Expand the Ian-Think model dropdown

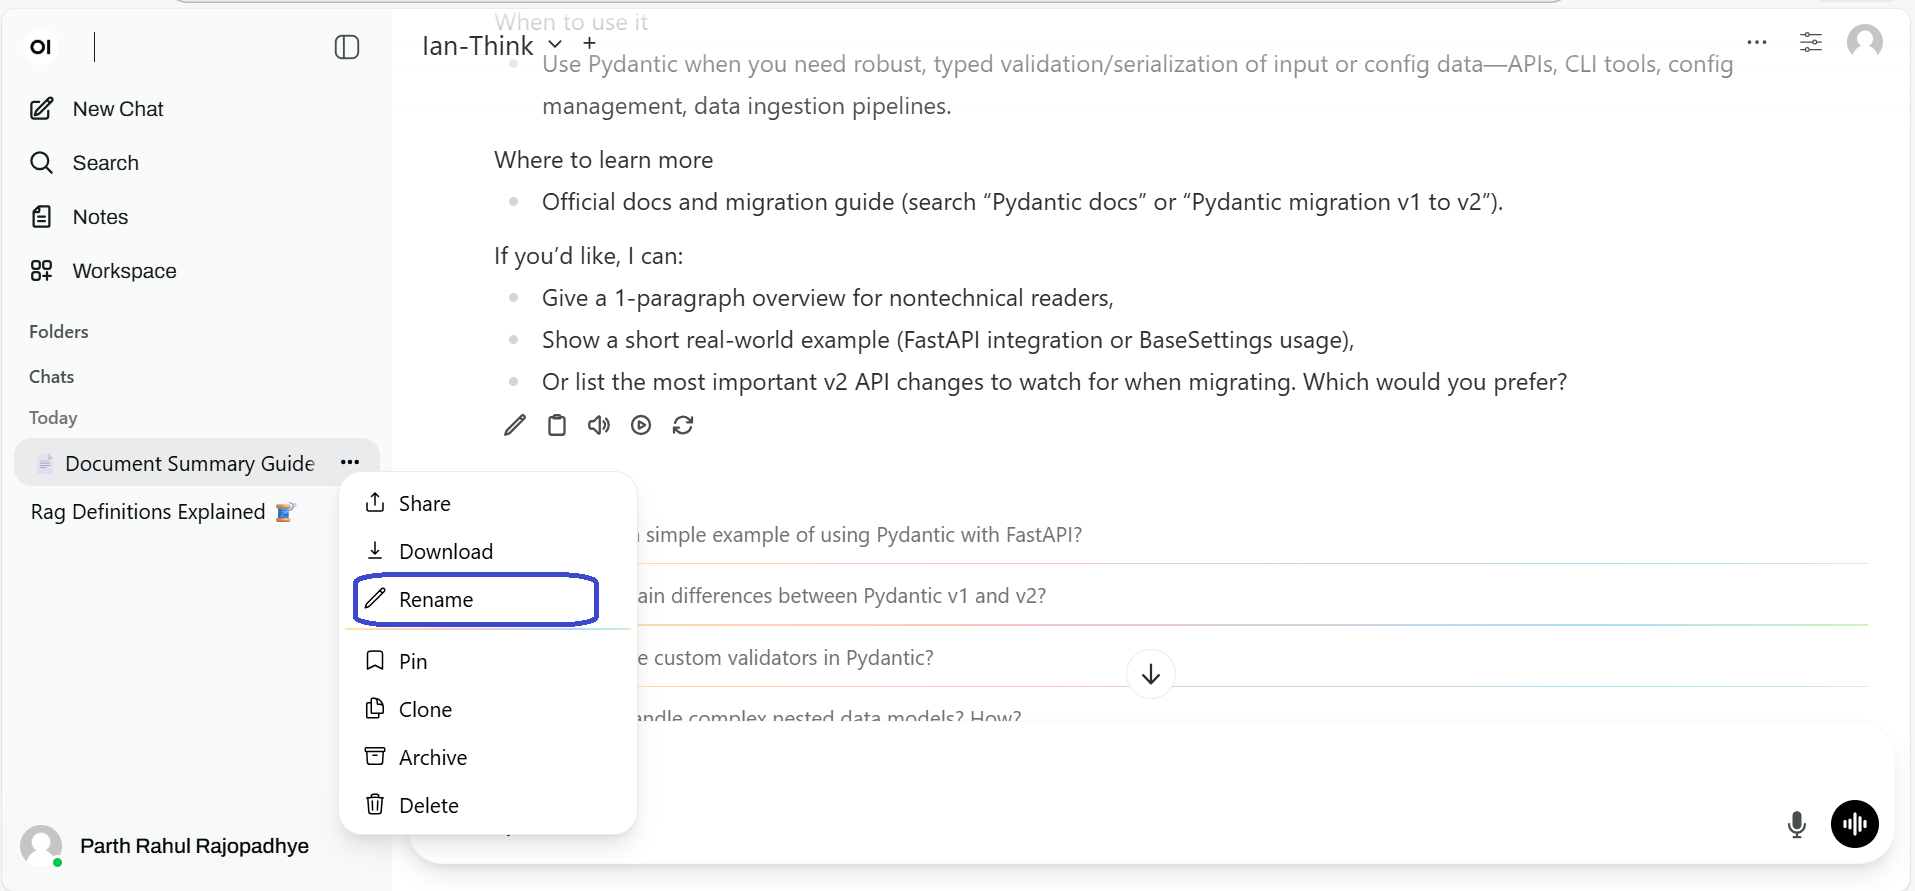555,45
